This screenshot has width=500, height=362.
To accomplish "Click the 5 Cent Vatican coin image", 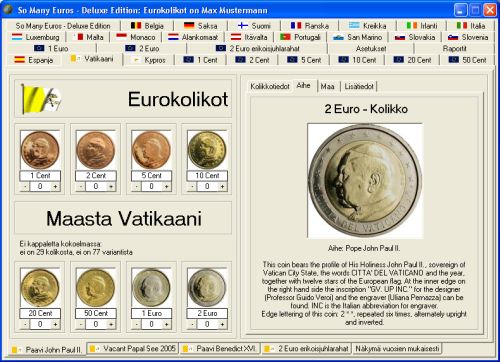I will 151,150.
